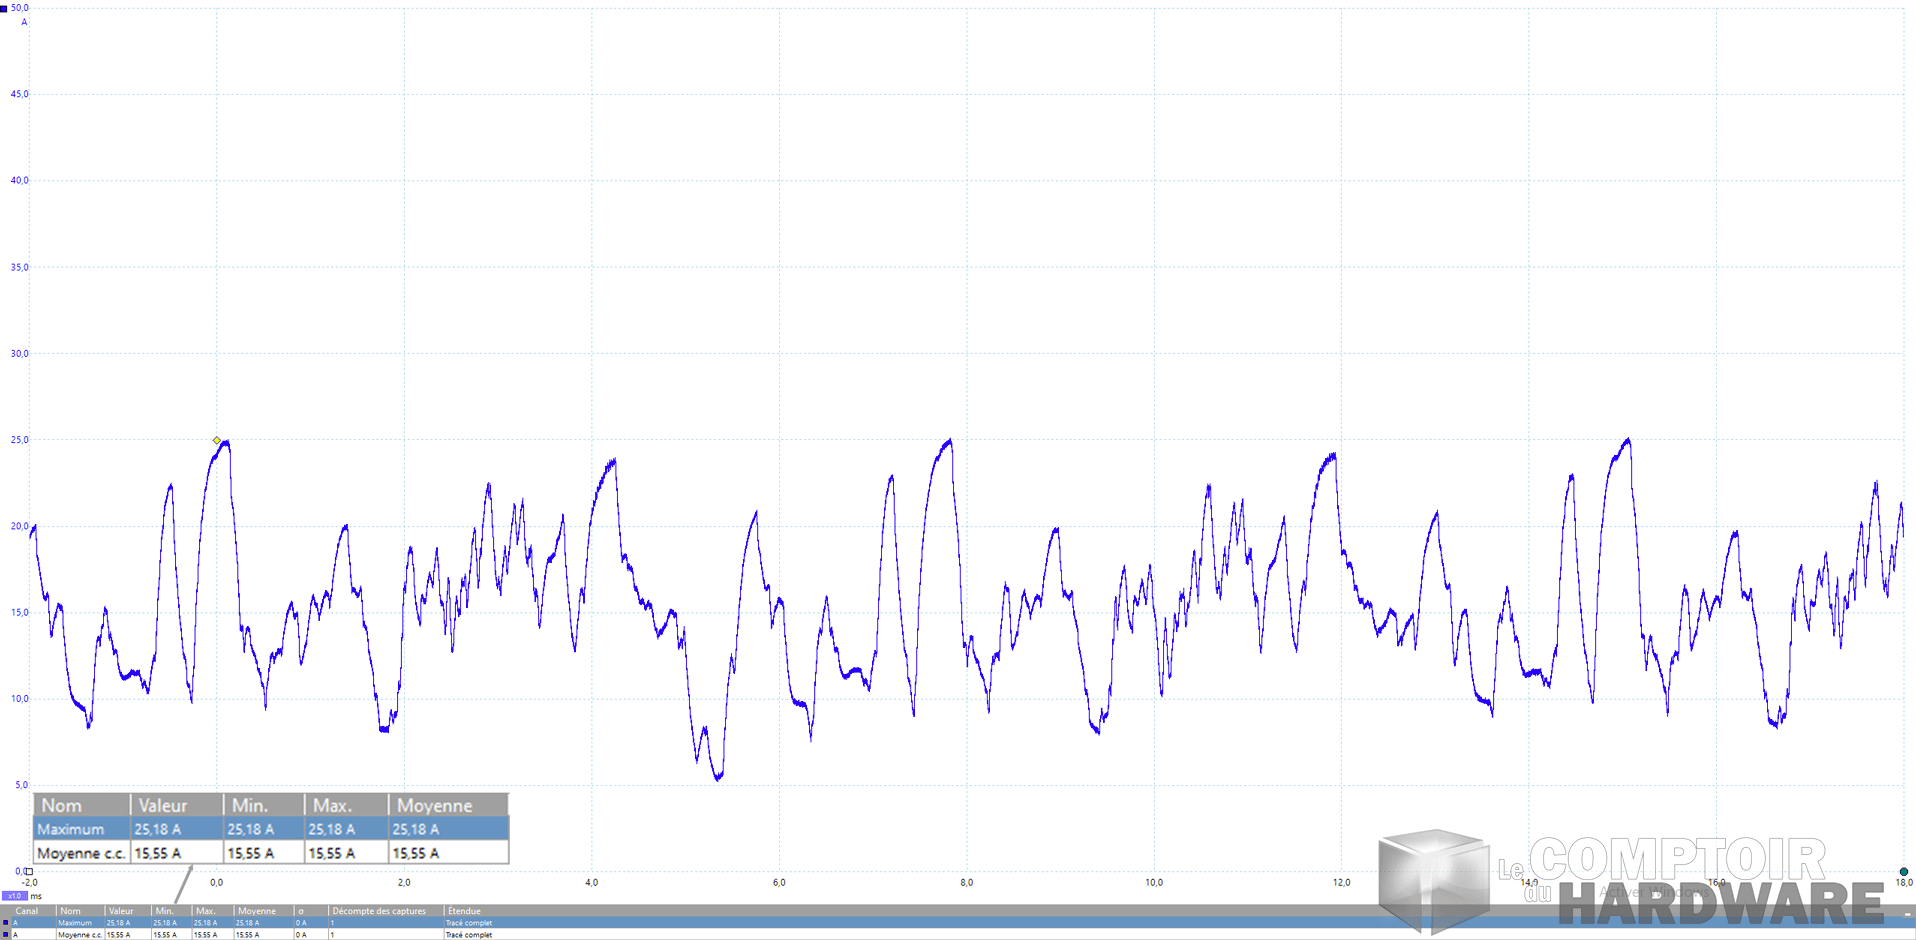
Task: Click the blue channel marker of Moyenne c.c. row
Action: 5,935
